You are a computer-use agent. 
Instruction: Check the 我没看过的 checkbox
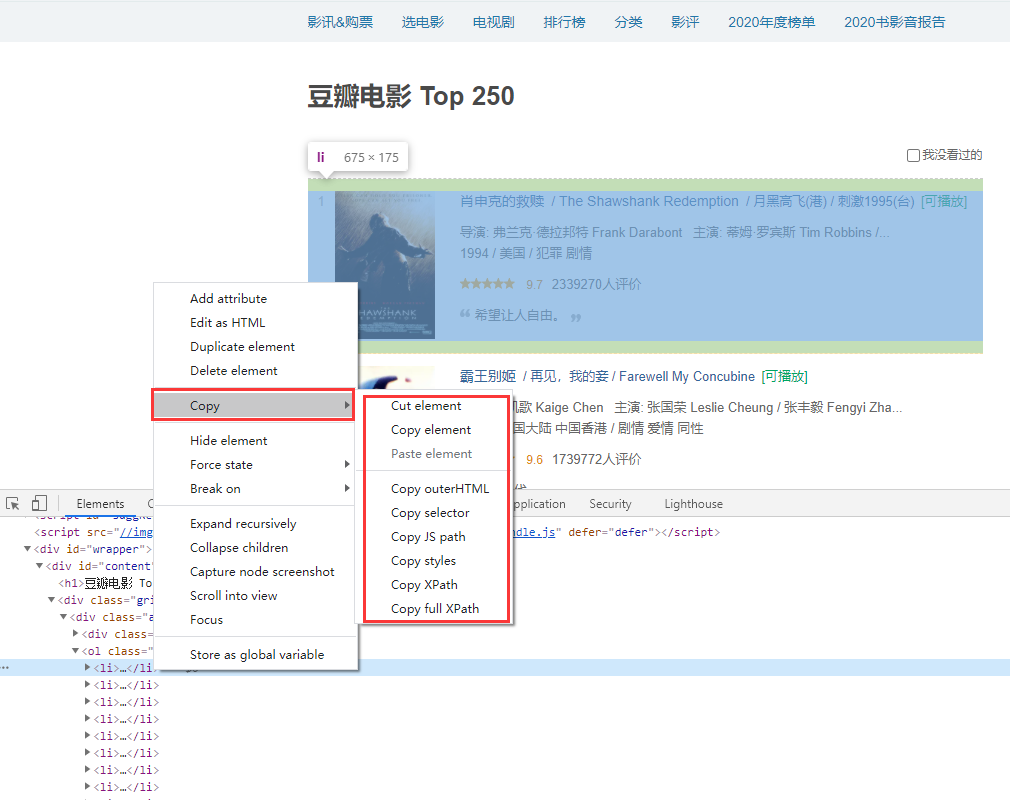click(x=913, y=155)
